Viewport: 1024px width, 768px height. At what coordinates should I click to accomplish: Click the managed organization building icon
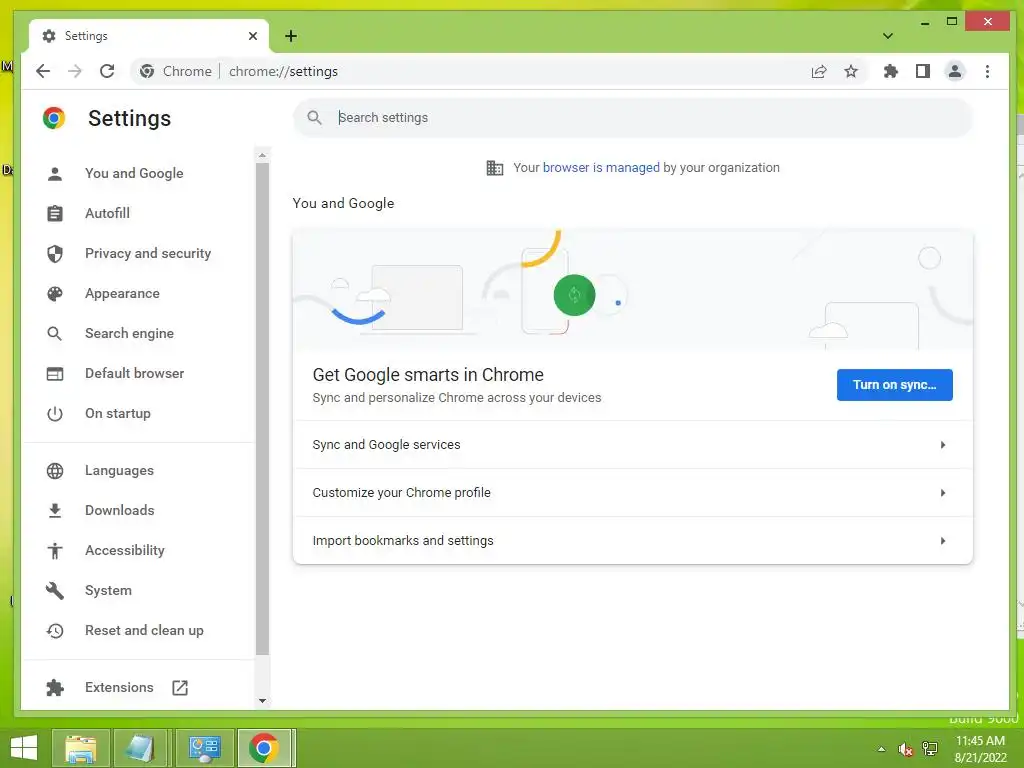494,168
